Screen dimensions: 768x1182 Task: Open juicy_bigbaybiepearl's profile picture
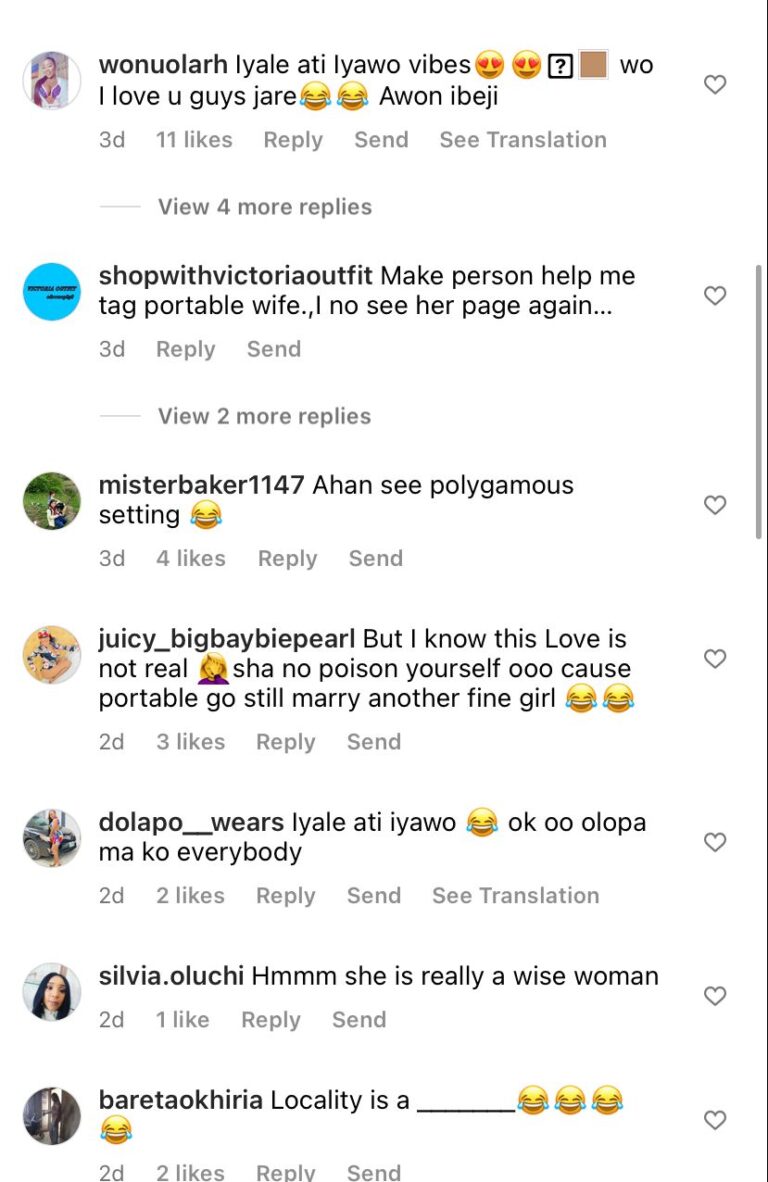pos(51,656)
